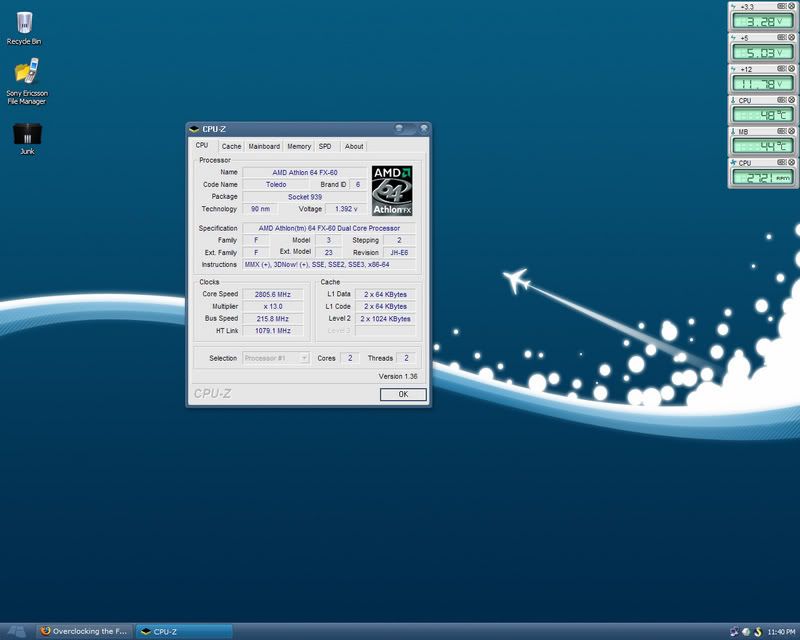Image resolution: width=800 pixels, height=640 pixels.
Task: Click the 48 °C CPU temperature display
Action: [x=763, y=115]
